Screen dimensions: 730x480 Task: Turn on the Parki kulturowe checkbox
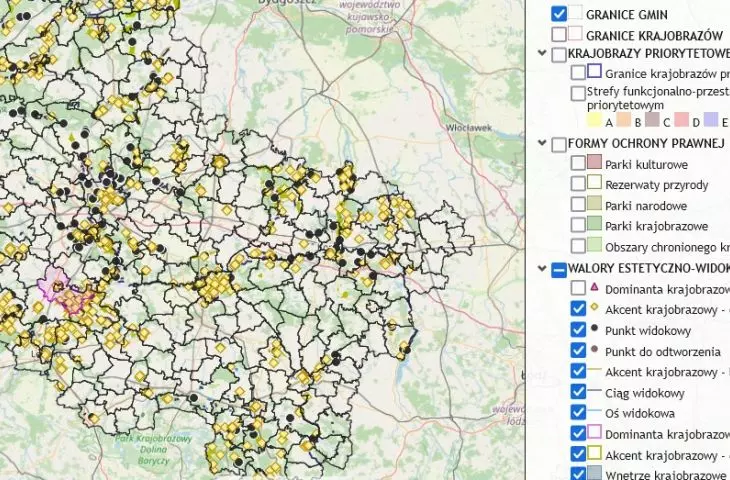pos(578,163)
